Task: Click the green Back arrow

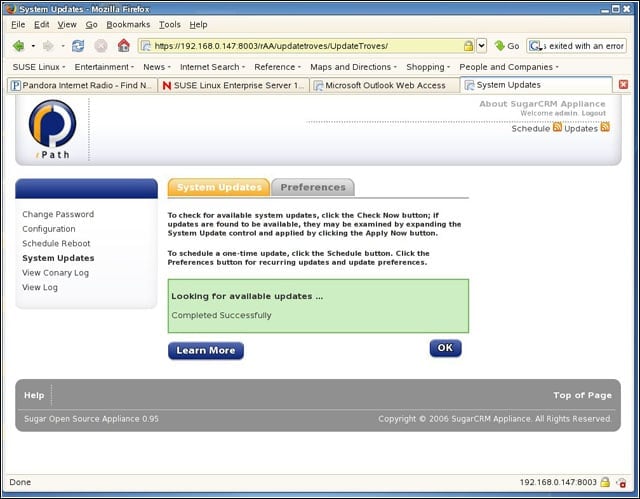Action: [x=18, y=46]
